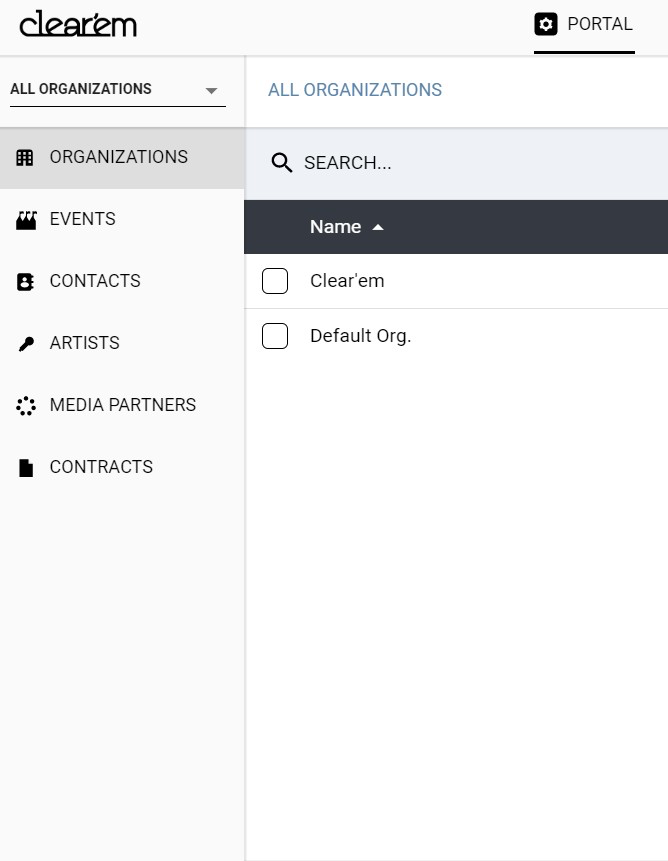Click the Media Partners dotted circle icon

pyautogui.click(x=26, y=406)
